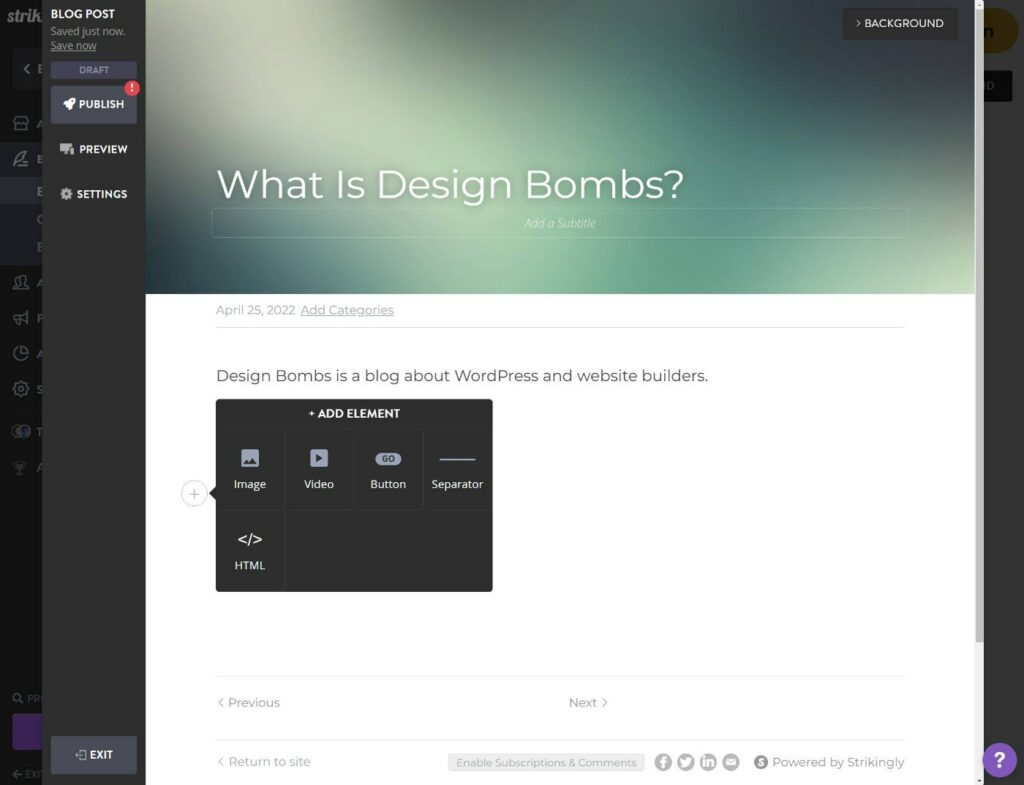Add an Image element

click(250, 470)
